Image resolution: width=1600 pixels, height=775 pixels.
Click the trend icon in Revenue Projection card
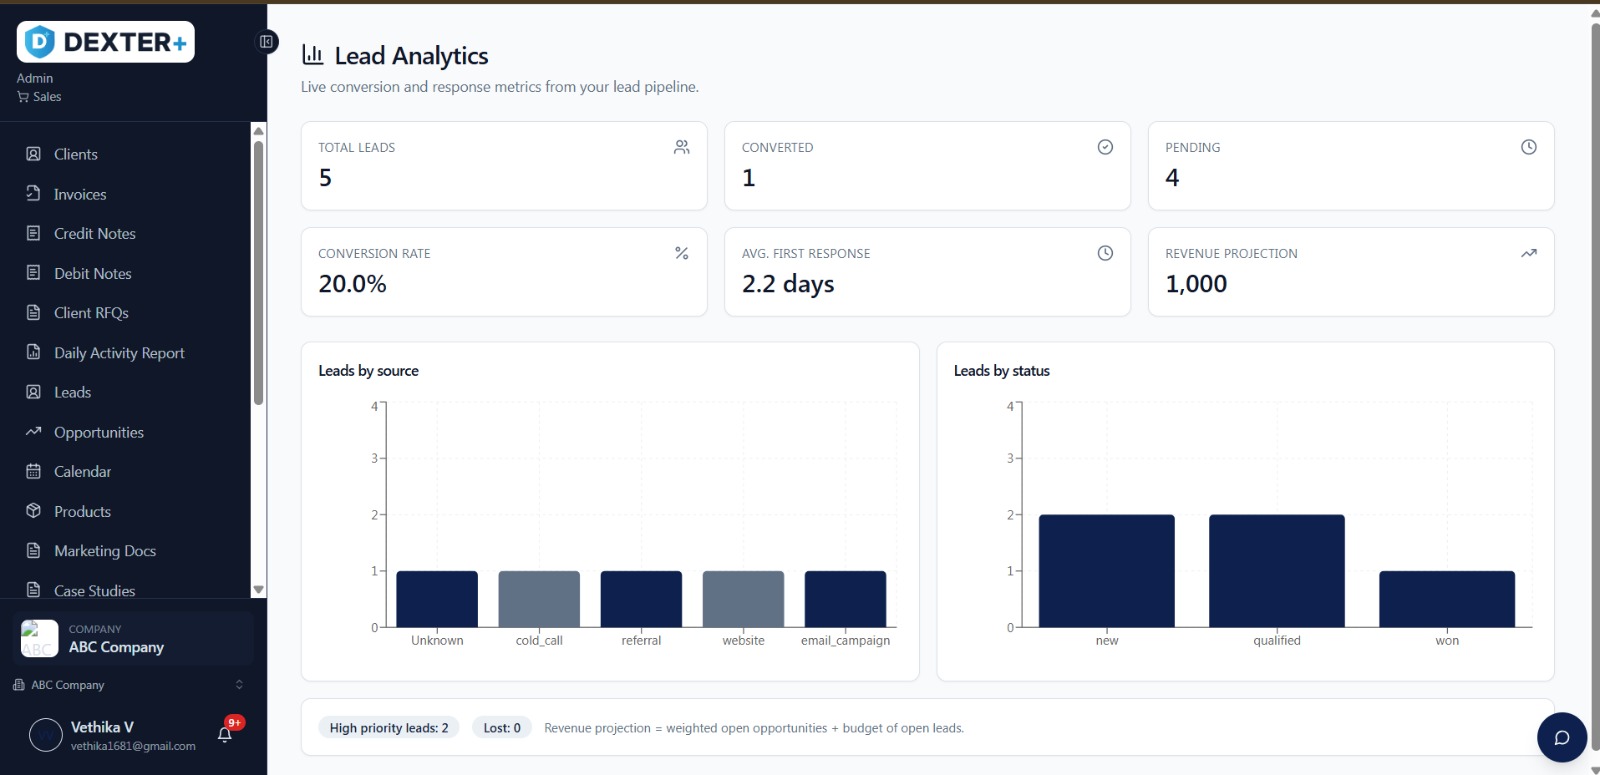[x=1528, y=253]
